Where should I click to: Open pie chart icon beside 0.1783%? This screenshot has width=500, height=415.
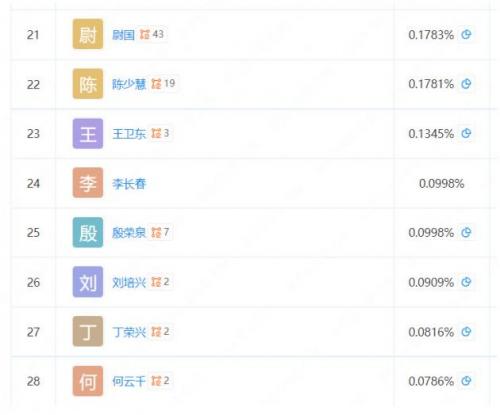click(466, 34)
